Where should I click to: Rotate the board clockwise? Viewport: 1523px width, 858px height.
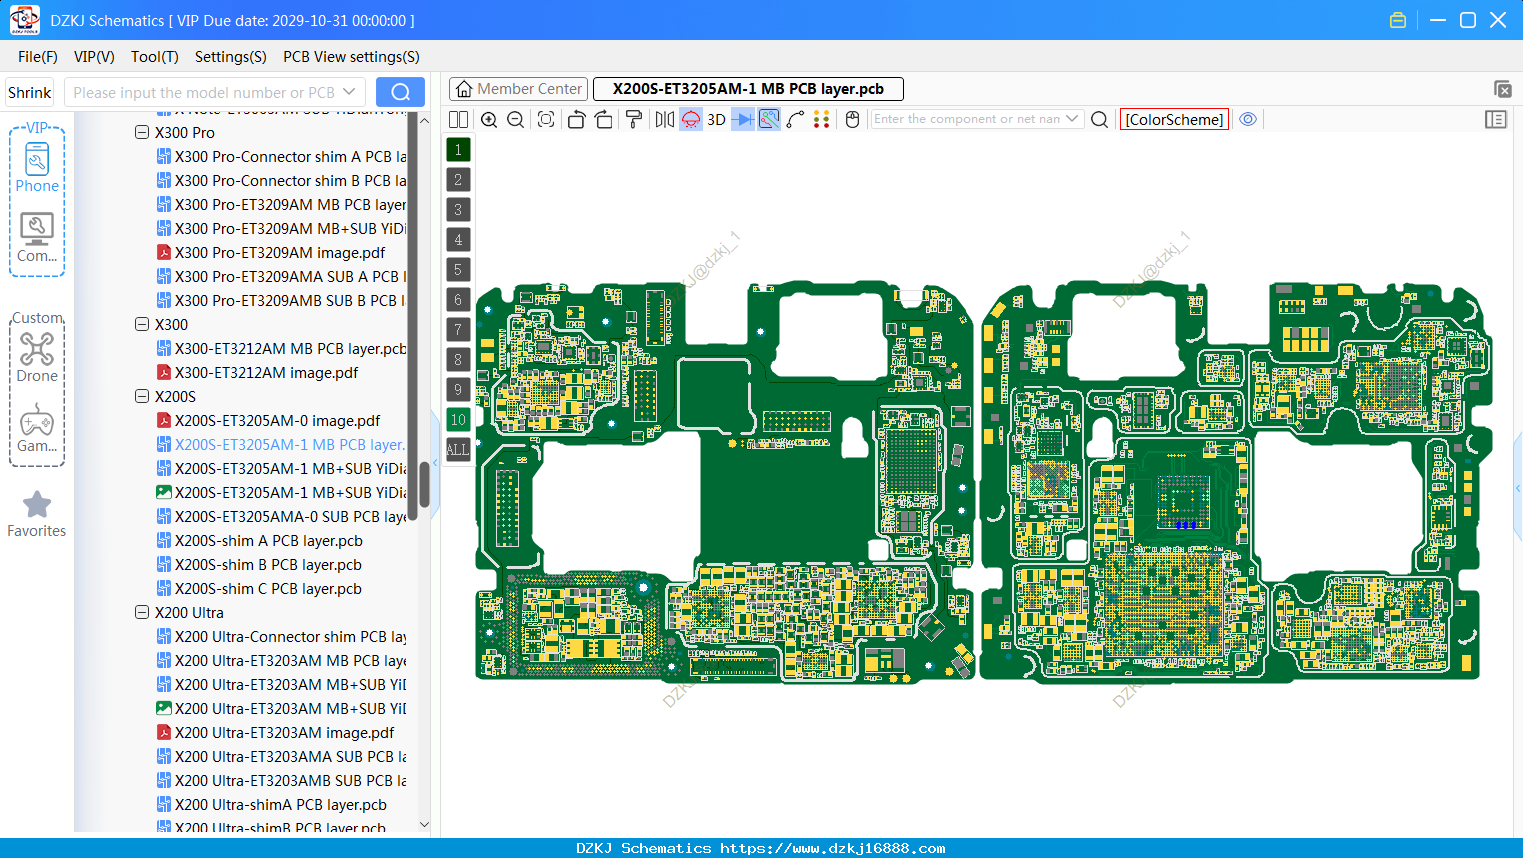[x=603, y=119]
